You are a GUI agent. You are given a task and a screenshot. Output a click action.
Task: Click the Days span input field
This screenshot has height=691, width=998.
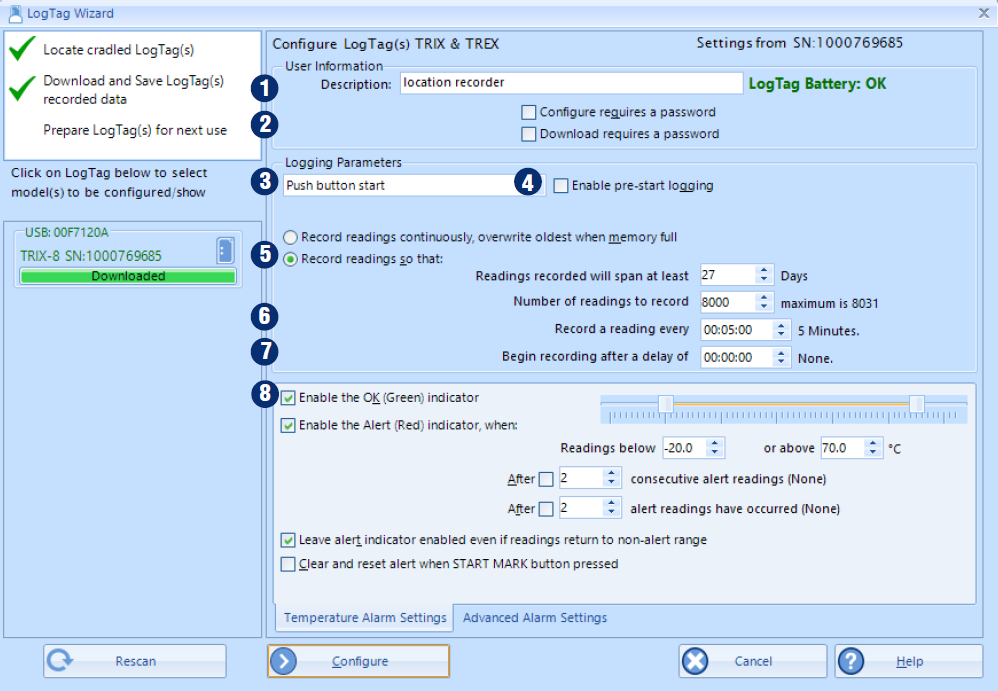729,275
